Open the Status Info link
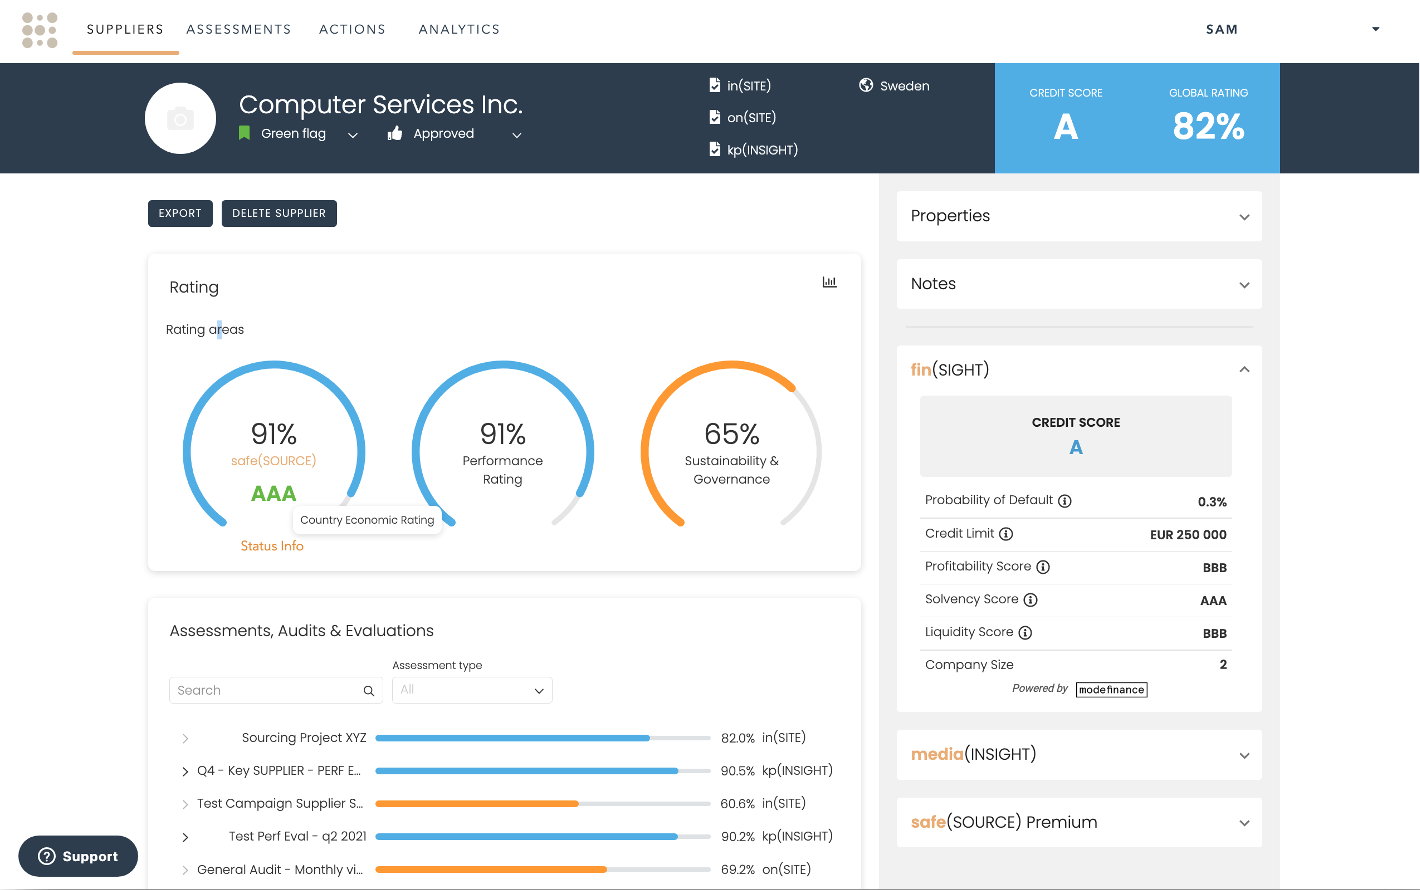The height and width of the screenshot is (890, 1420). tap(272, 546)
